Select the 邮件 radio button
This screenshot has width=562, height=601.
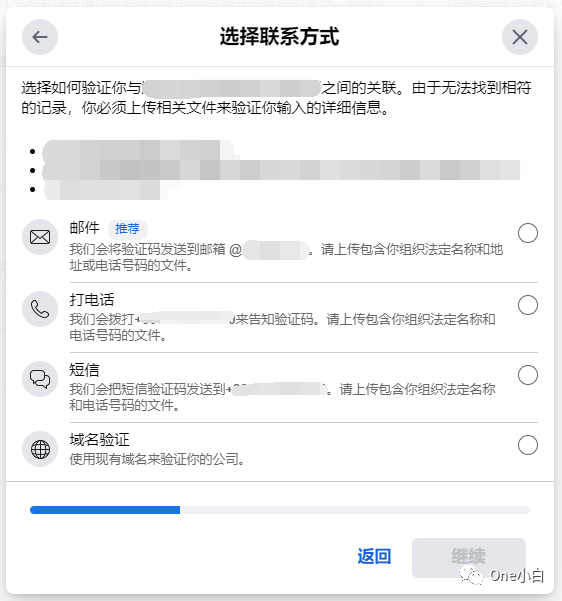point(527,233)
